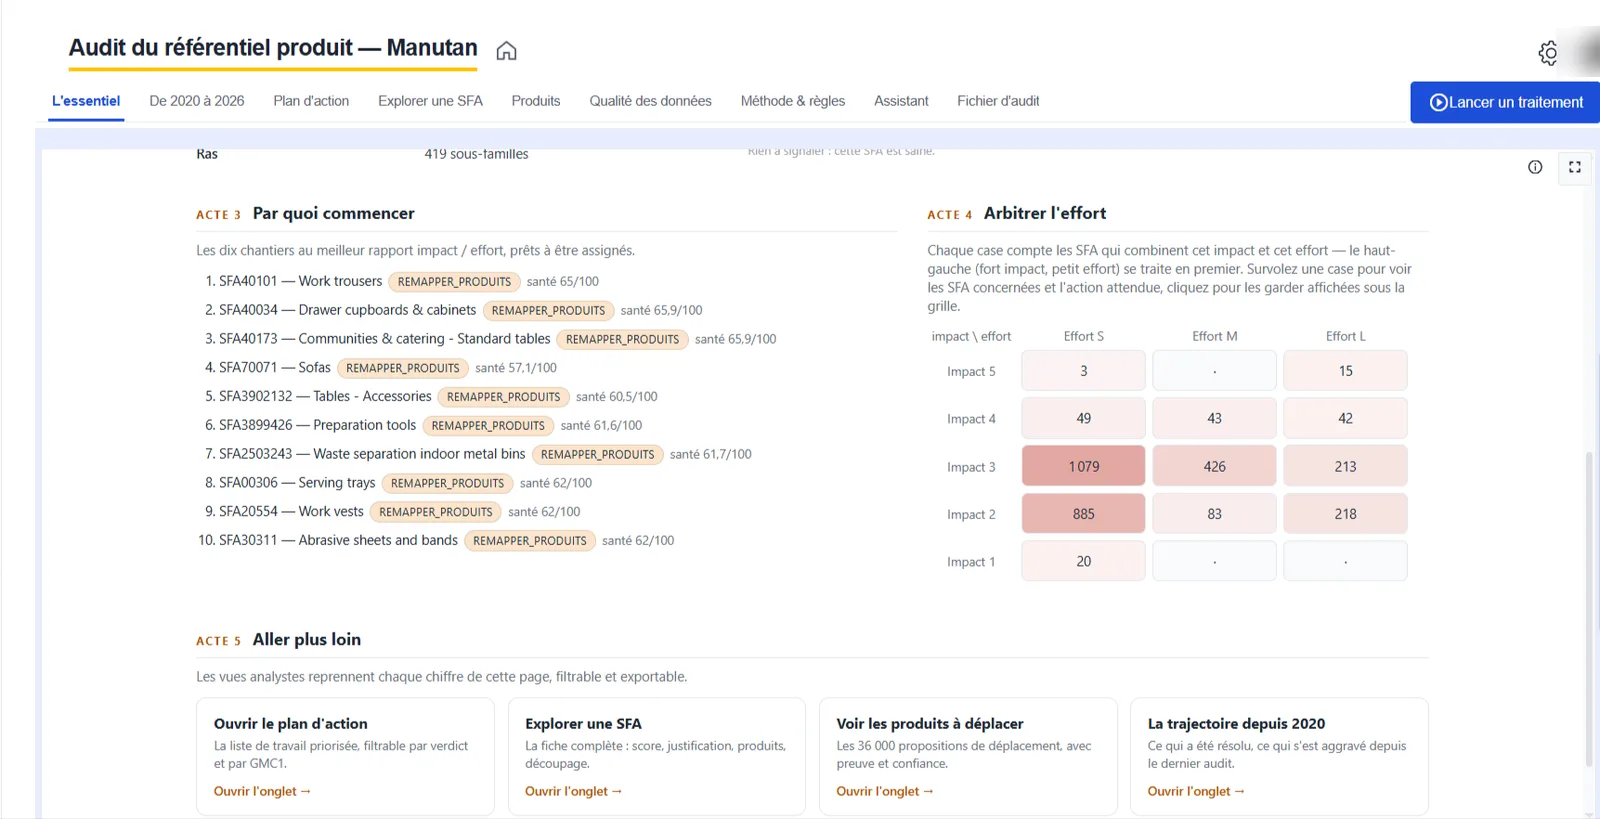Click Ouvrir l'onglet under Voir les produits à déplacer
Viewport: 1600px width, 819px height.
pos(885,791)
